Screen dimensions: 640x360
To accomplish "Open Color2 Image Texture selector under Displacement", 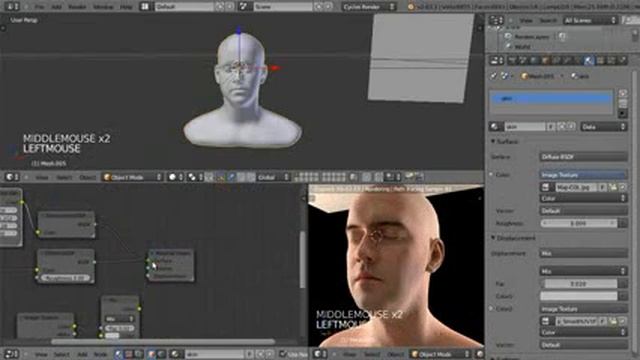I will pyautogui.click(x=584, y=309).
